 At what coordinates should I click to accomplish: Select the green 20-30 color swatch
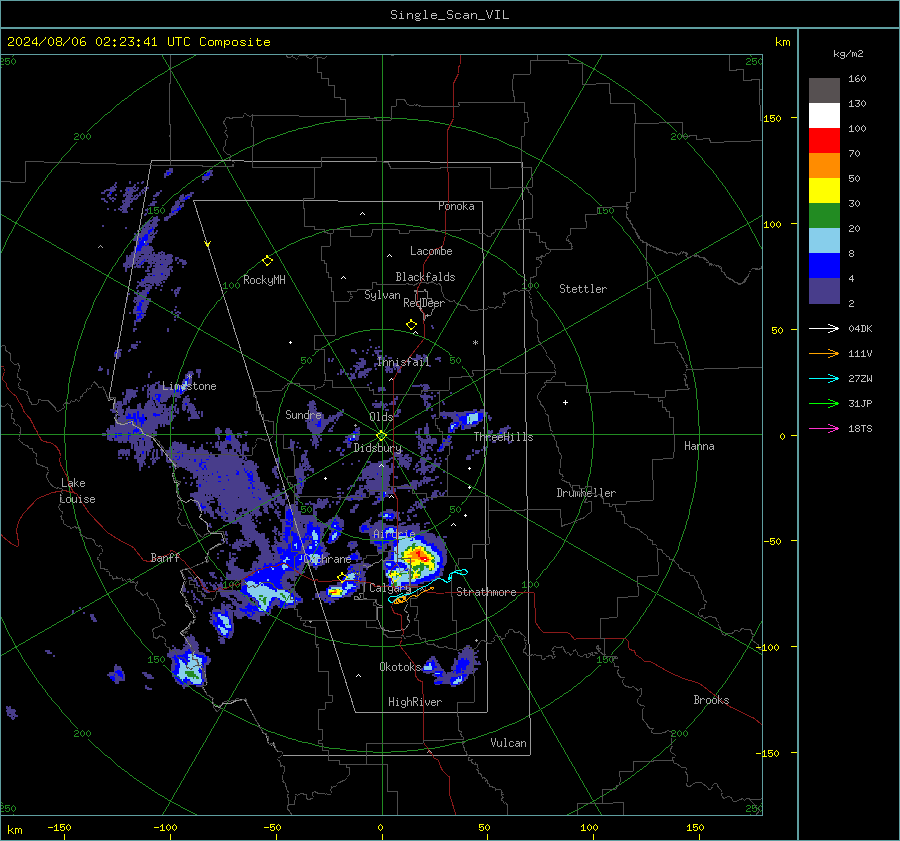pyautogui.click(x=824, y=216)
